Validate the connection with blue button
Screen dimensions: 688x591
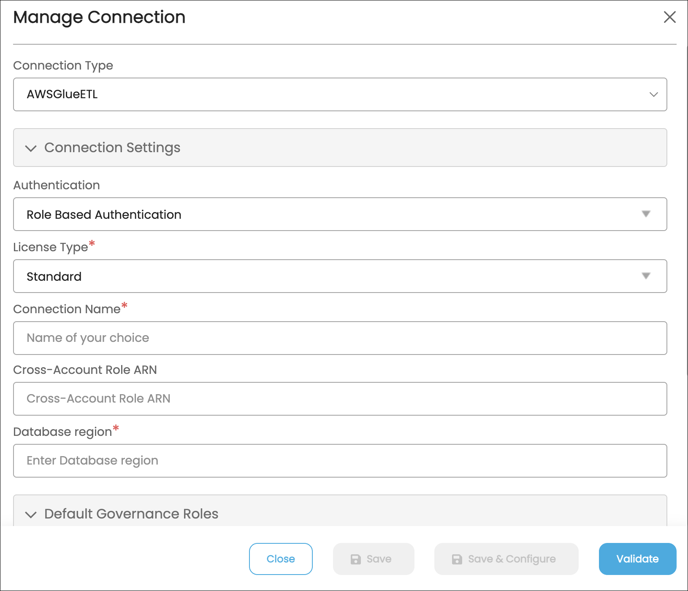pyautogui.click(x=638, y=559)
